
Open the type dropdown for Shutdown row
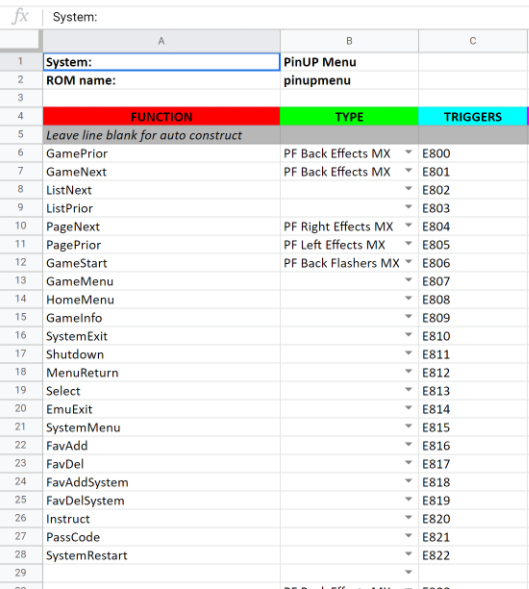[408, 353]
